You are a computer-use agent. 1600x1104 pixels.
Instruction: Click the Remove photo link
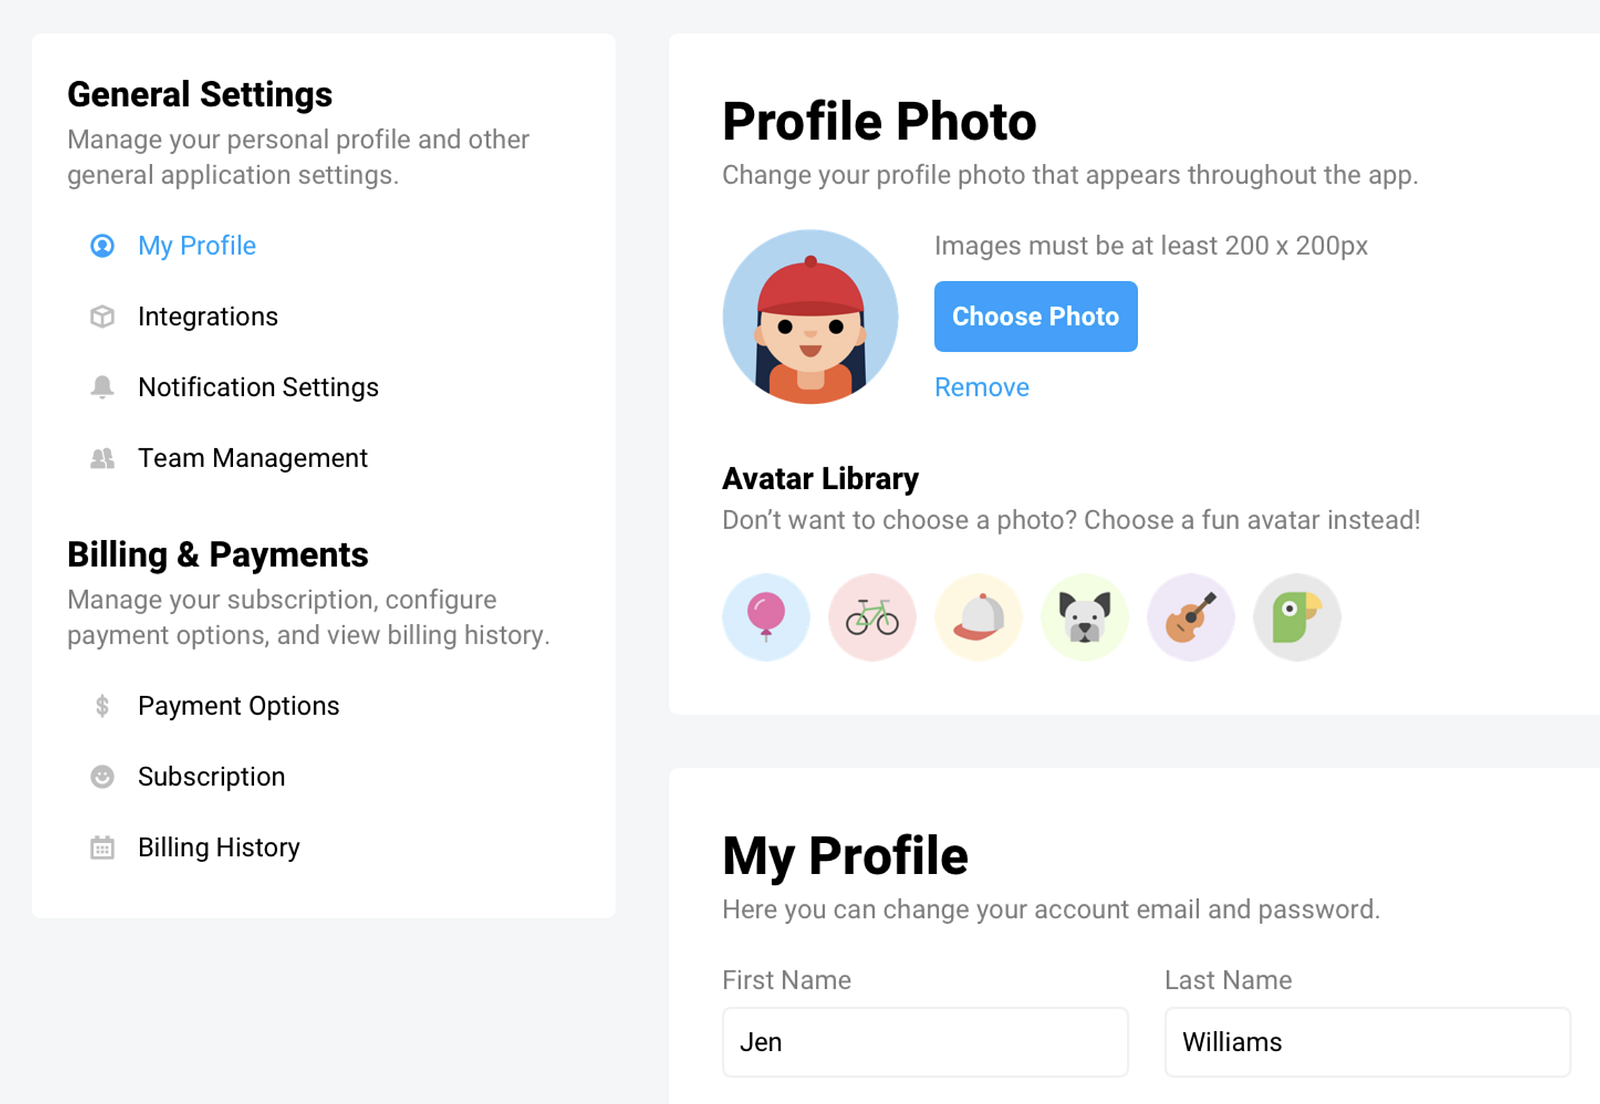tap(982, 387)
